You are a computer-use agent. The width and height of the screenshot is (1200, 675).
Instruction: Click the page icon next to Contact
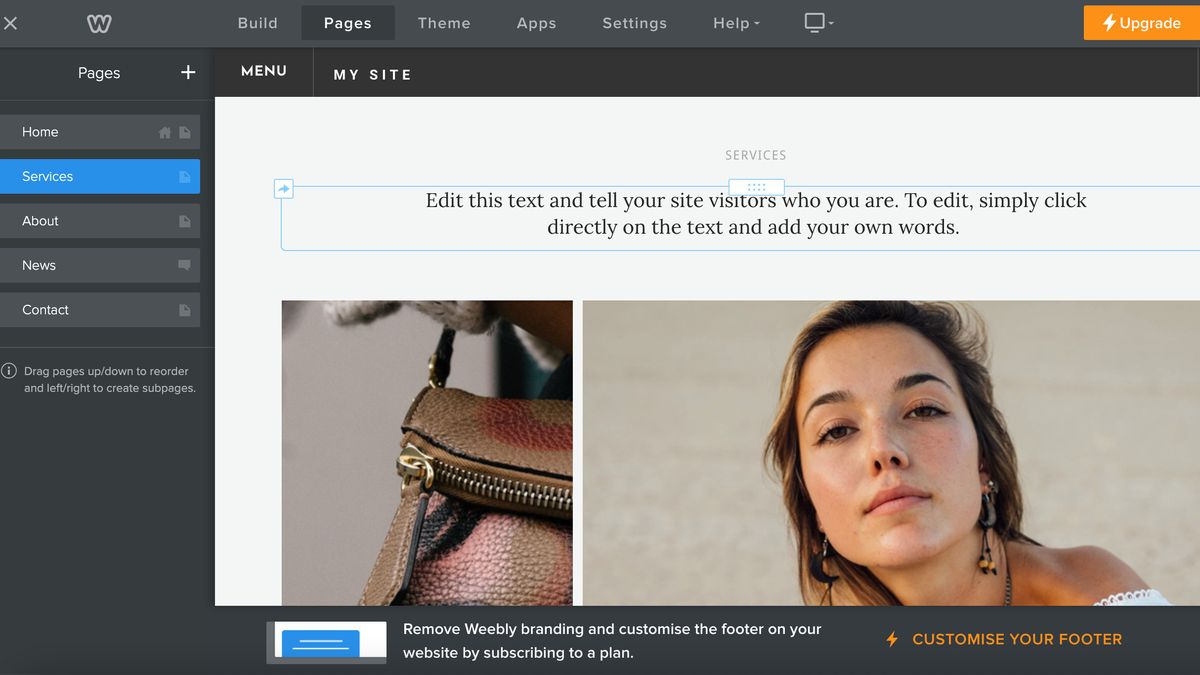click(186, 309)
